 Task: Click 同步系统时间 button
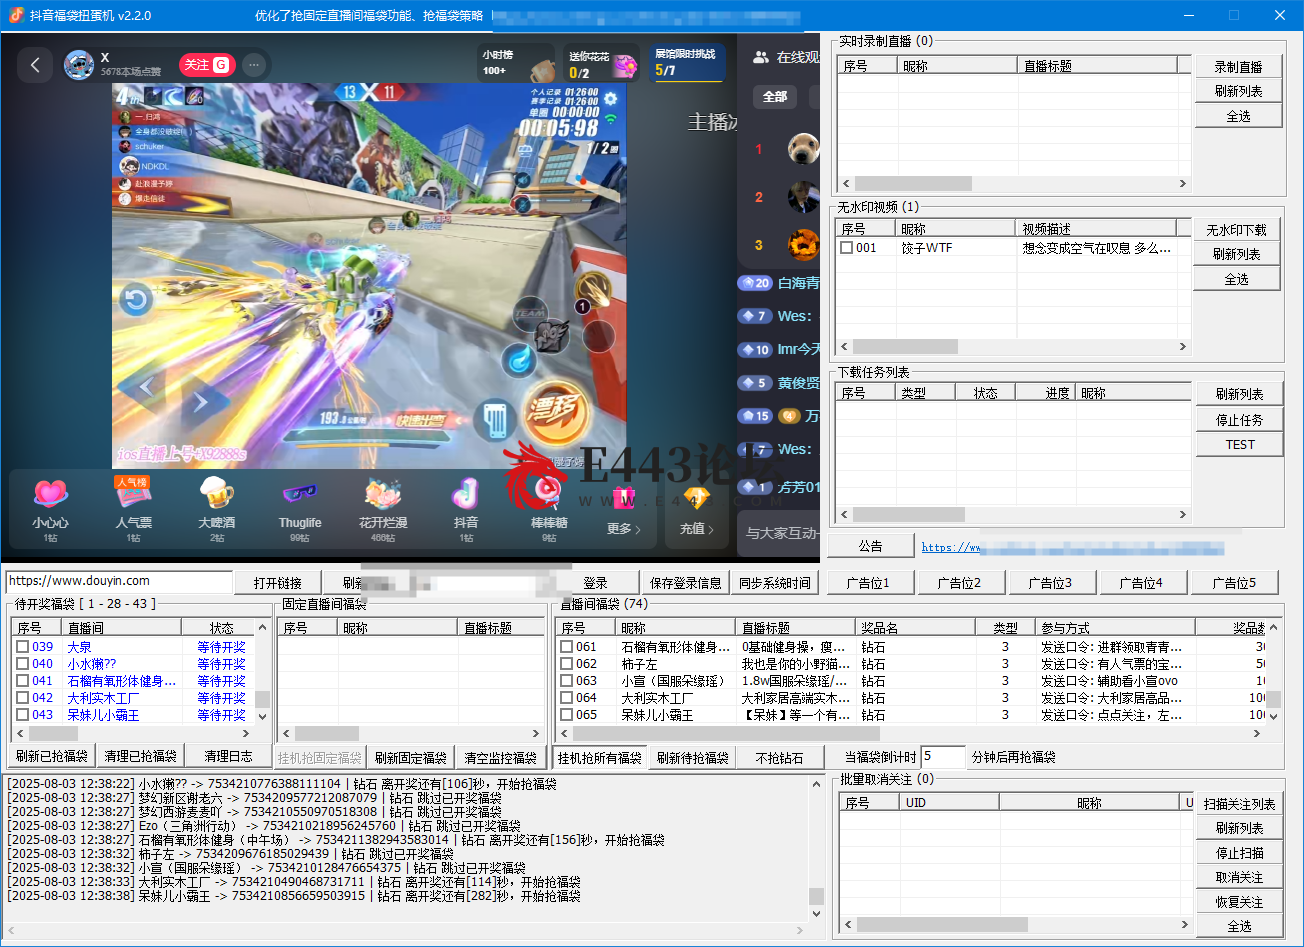[x=775, y=583]
